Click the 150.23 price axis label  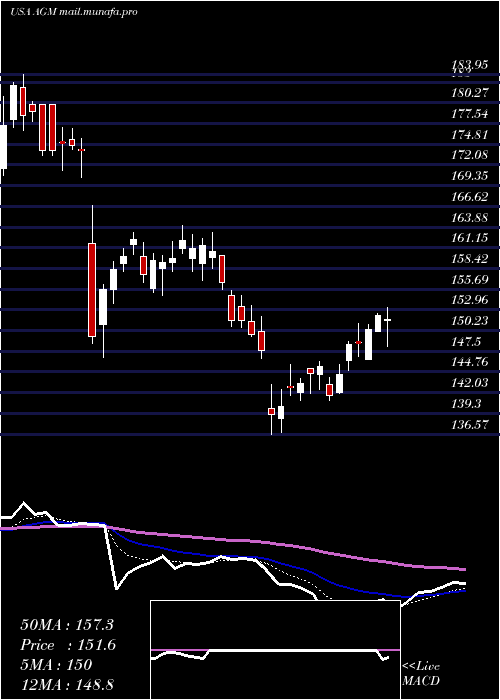469,321
